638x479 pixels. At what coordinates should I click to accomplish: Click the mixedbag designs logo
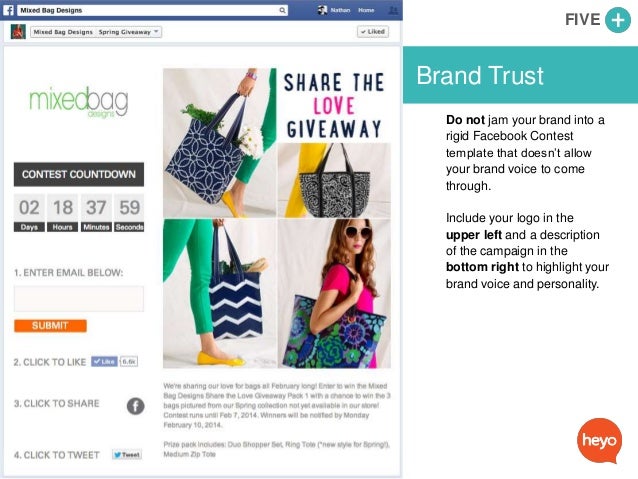[x=79, y=102]
